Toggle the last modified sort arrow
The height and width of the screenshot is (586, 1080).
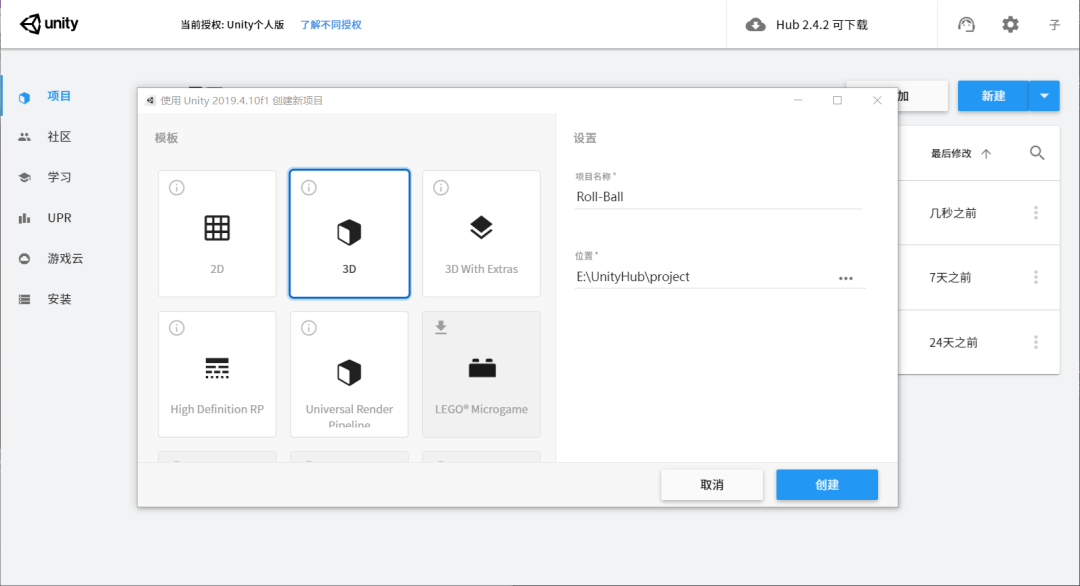click(x=986, y=154)
